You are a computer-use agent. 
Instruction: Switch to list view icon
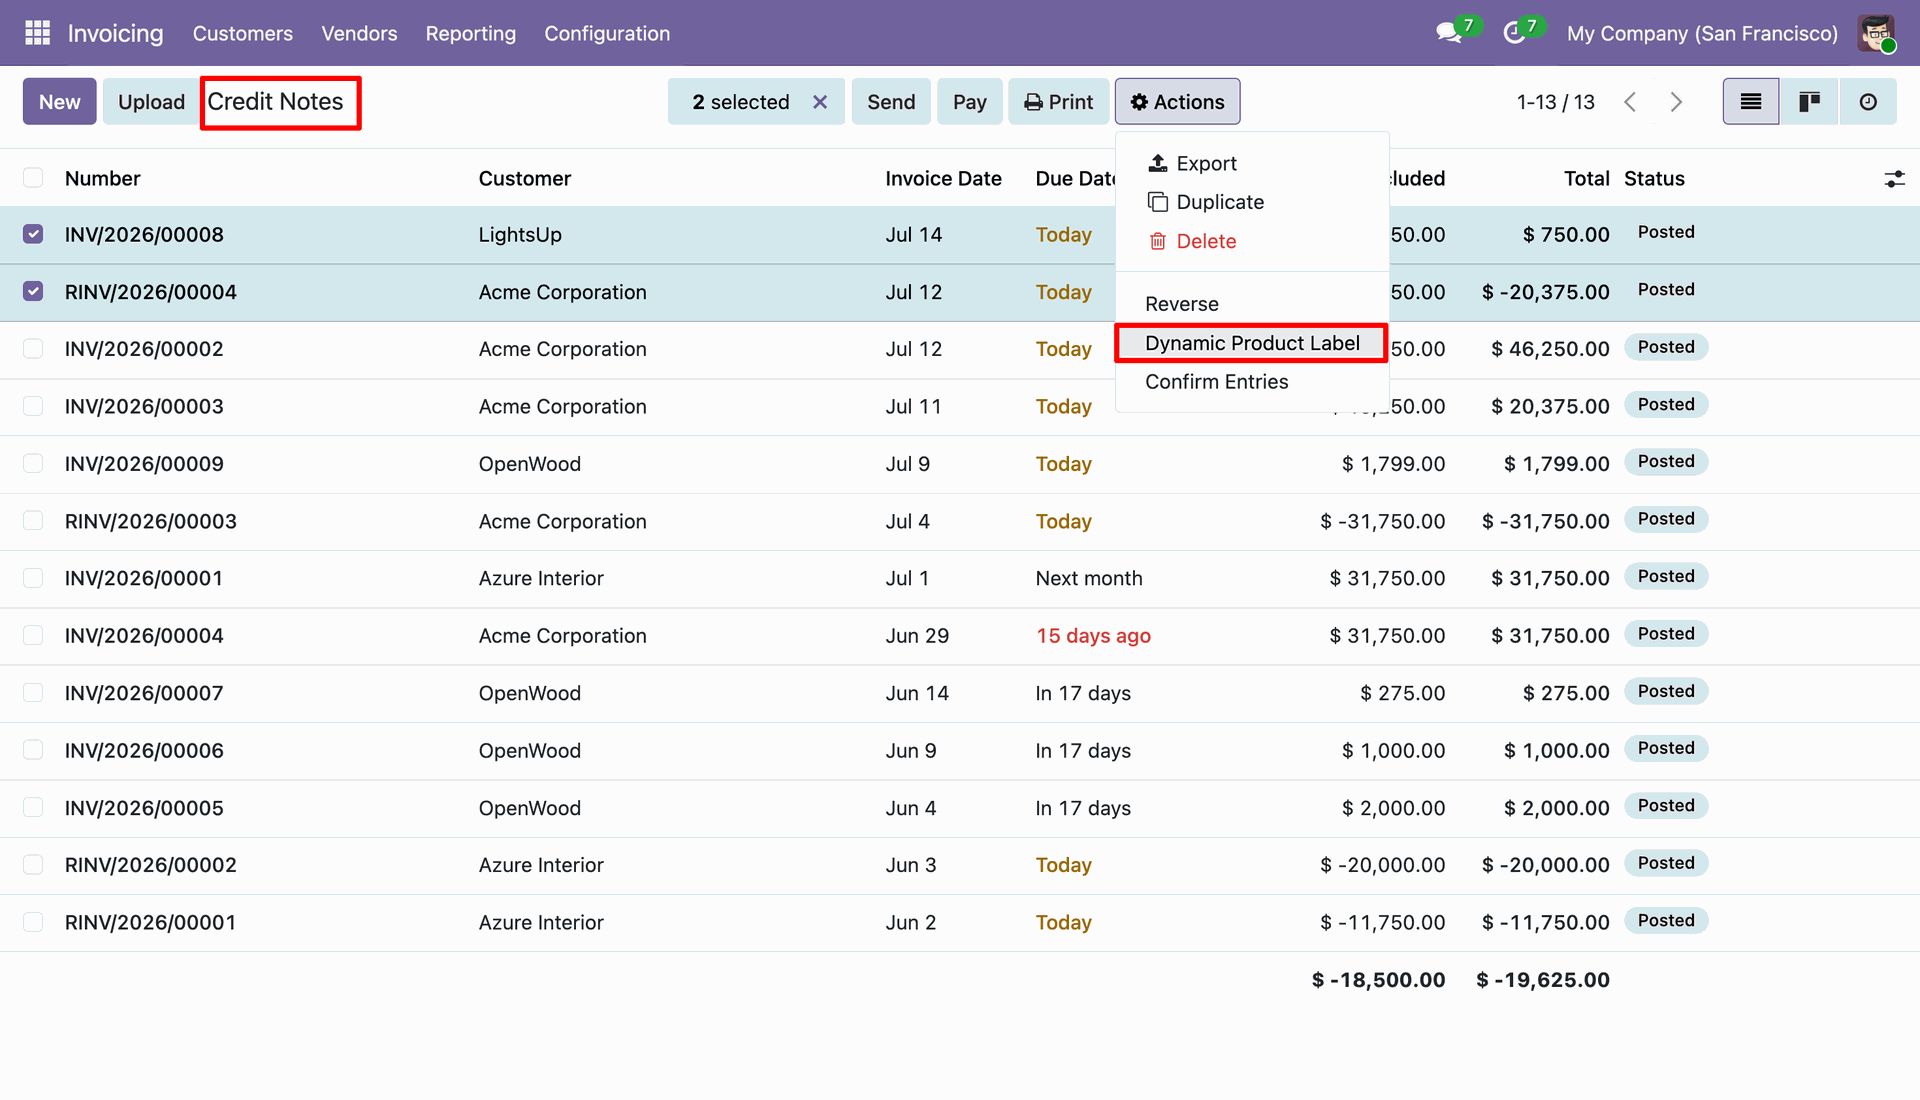pos(1750,101)
